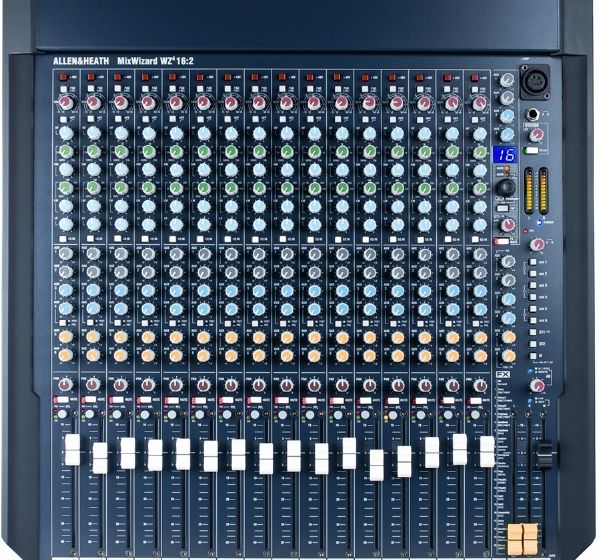Viewport: 600px width, 560px height.
Task: Click channel 1 grey Aux 1 knob
Action: (x=66, y=253)
